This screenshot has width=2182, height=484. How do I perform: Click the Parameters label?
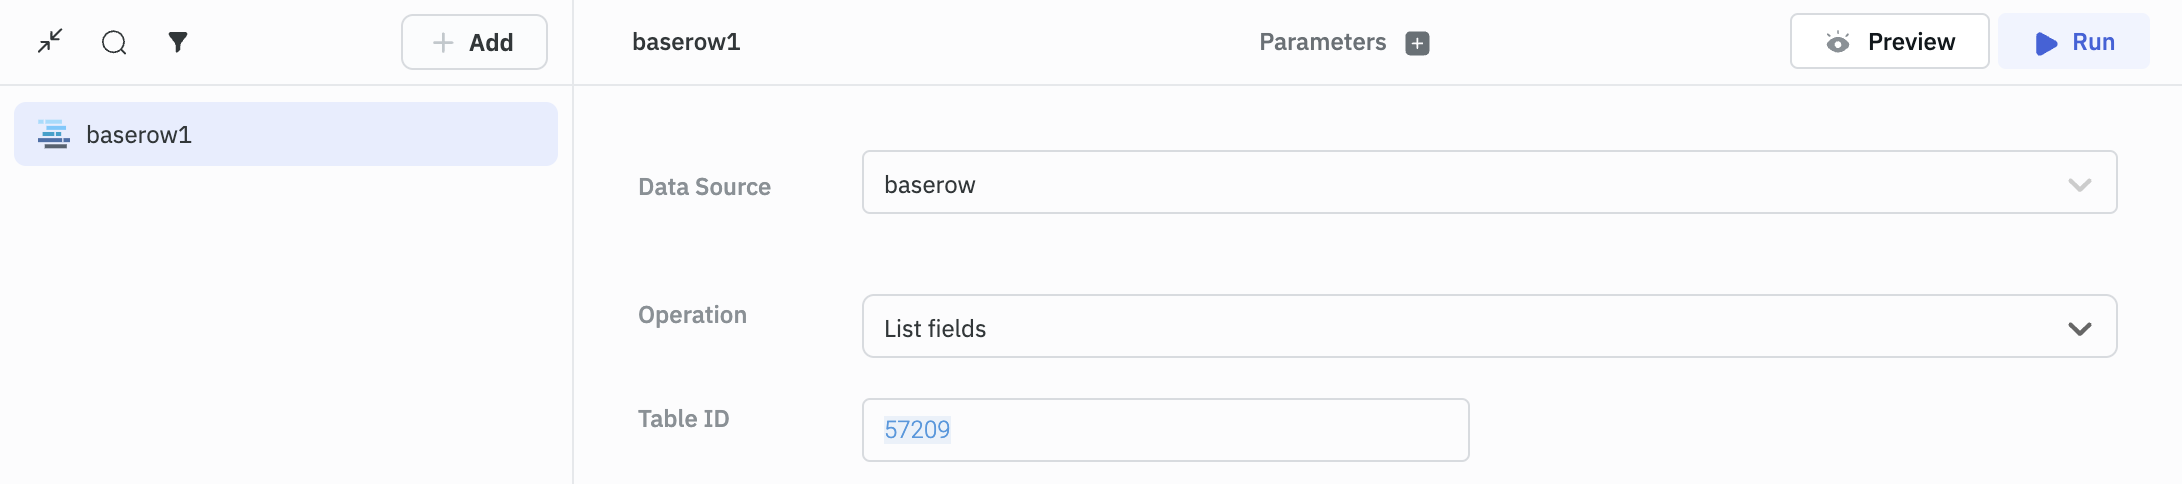click(x=1322, y=42)
